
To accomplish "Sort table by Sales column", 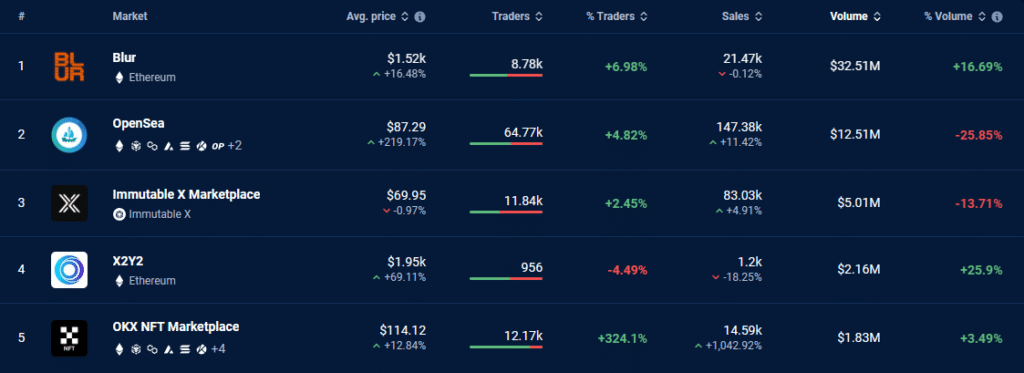I will click(x=742, y=16).
